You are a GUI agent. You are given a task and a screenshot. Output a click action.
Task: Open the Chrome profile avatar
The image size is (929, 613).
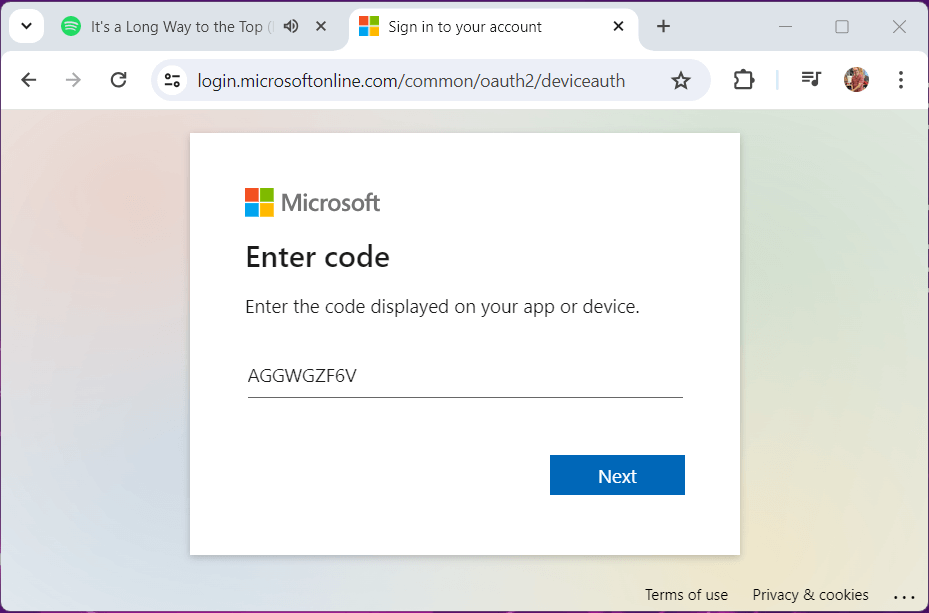(856, 80)
